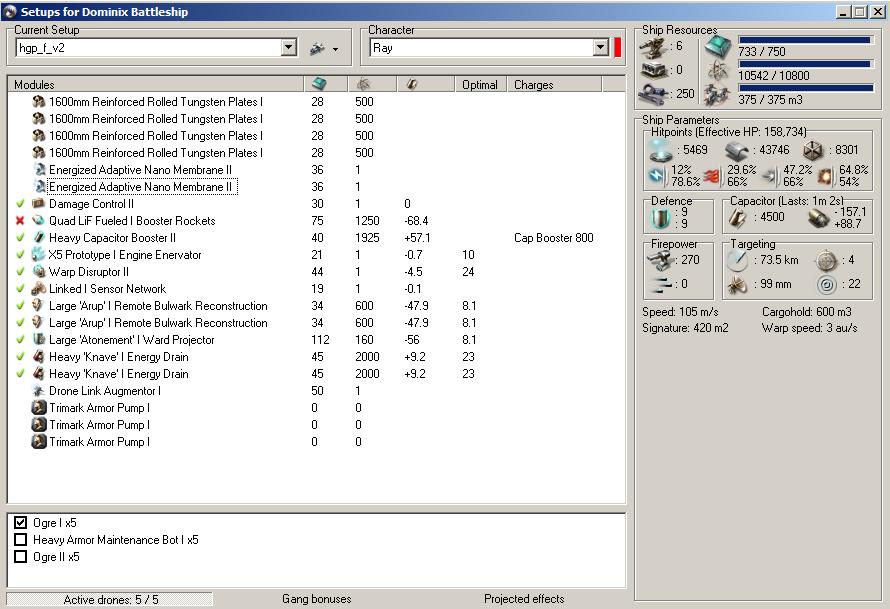Click Heavy Capacitor Booster II icon

pyautogui.click(x=39, y=237)
